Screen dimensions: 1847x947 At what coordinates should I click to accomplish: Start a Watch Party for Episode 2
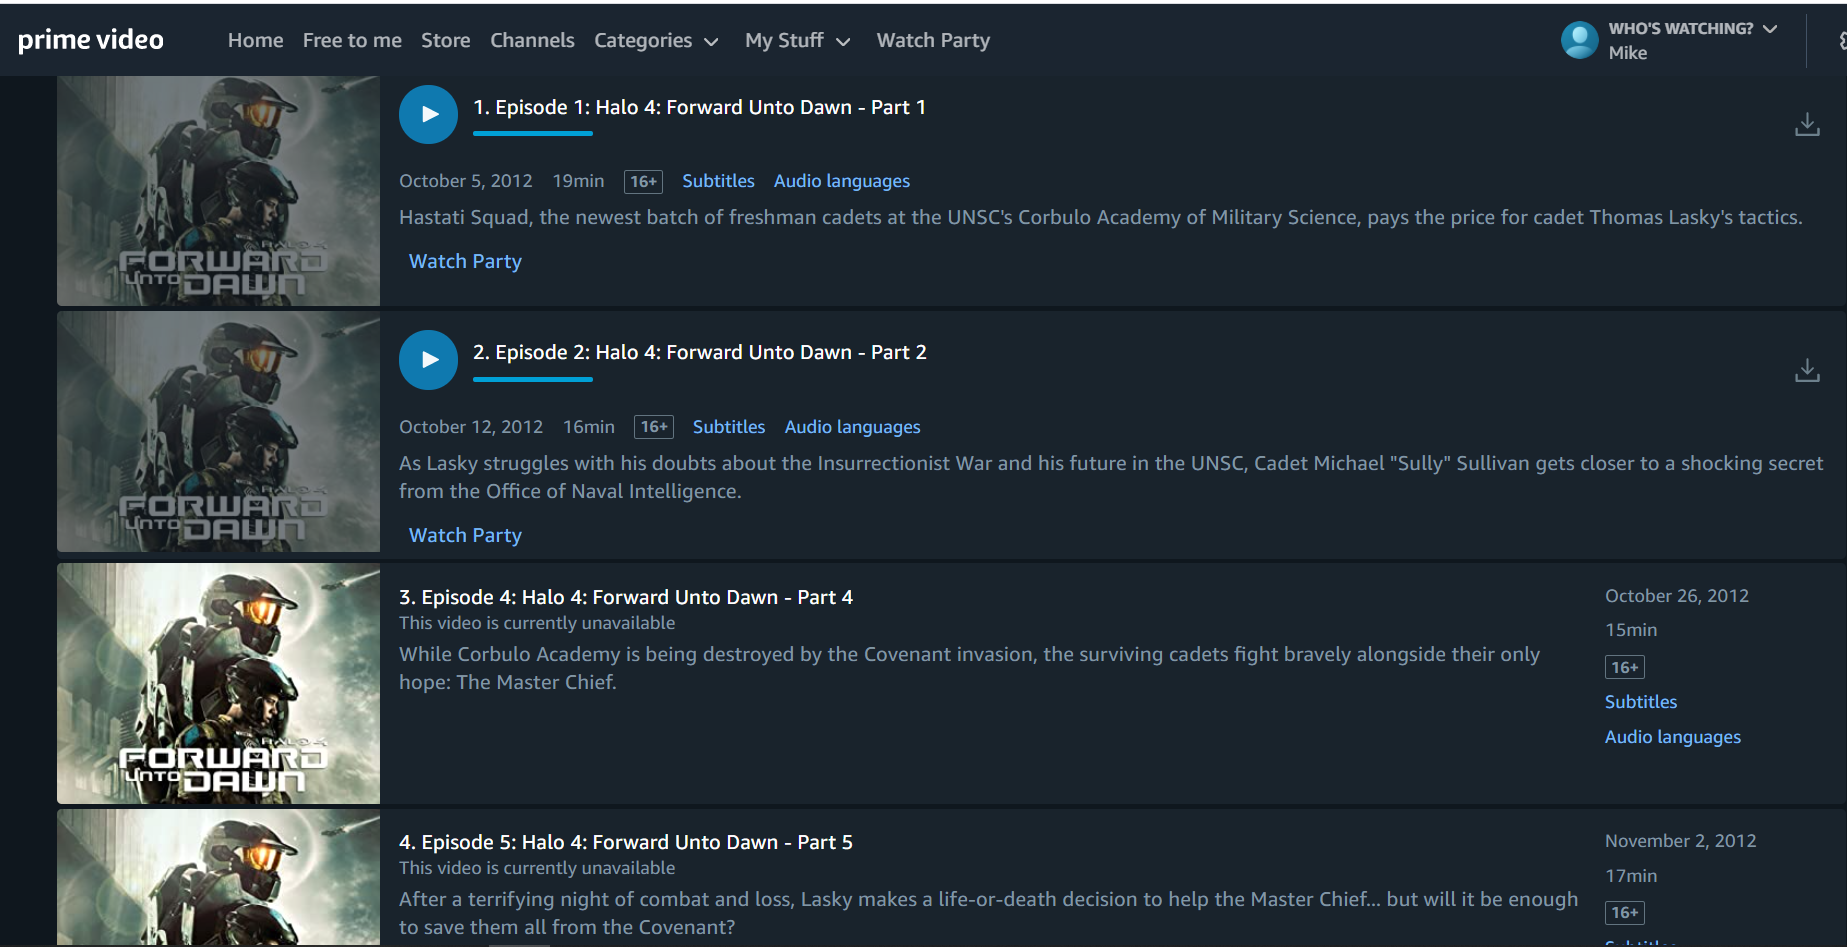(465, 535)
